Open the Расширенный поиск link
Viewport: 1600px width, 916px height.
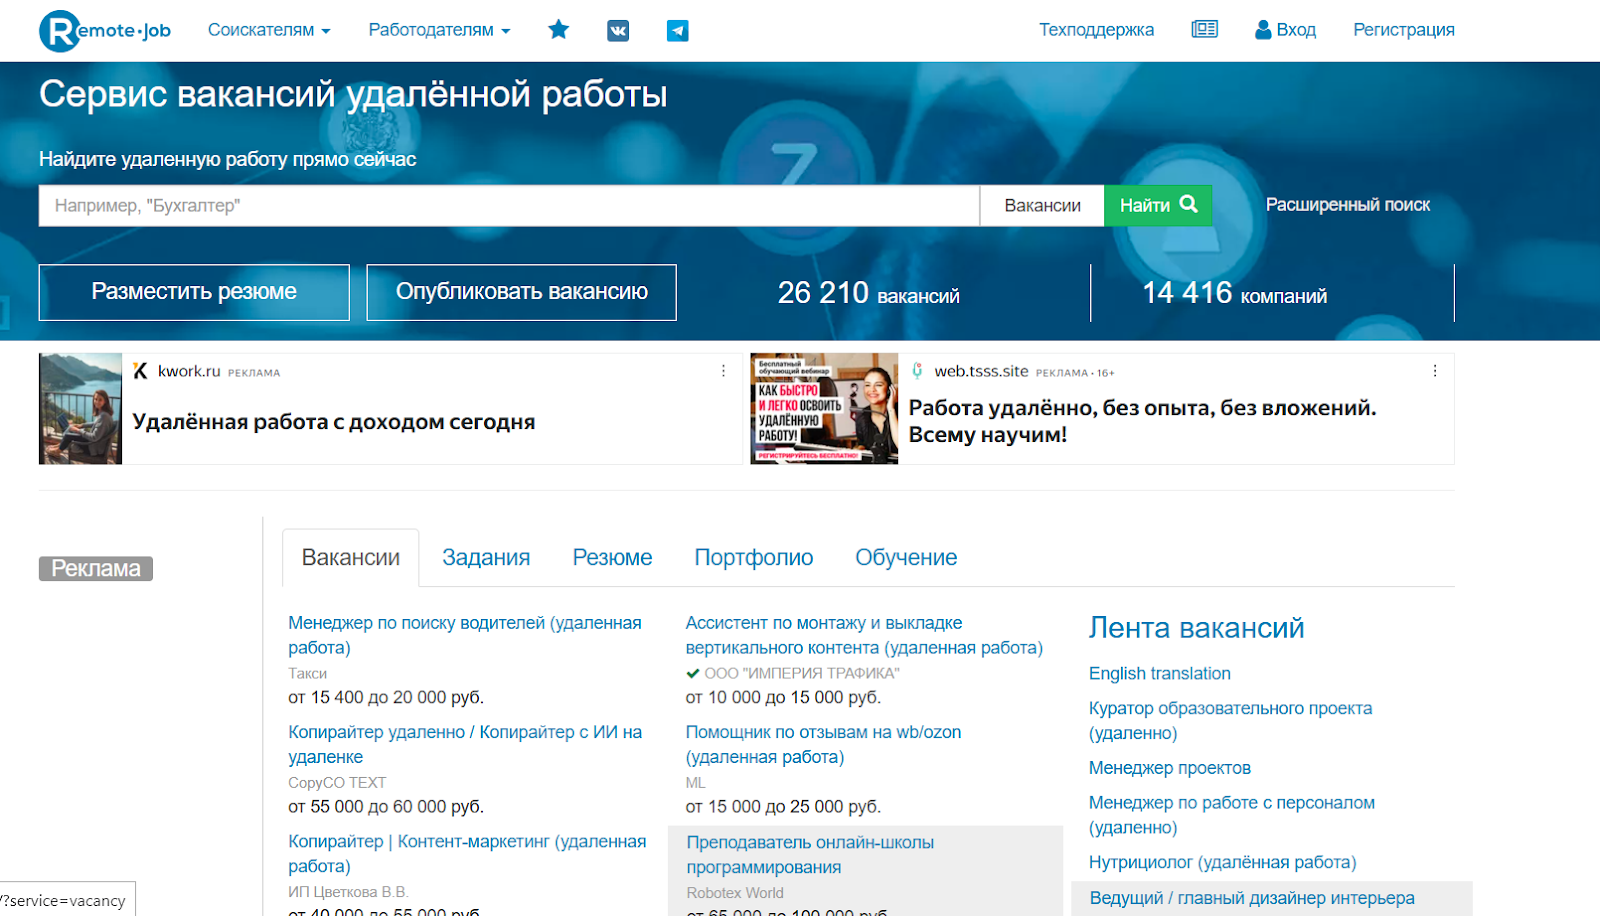1347,205
